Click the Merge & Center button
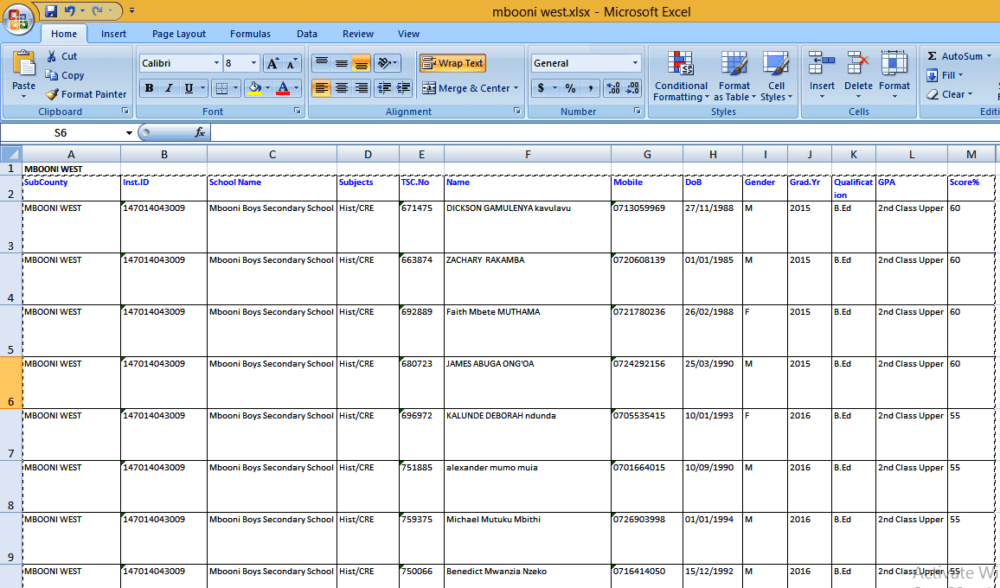1000x588 pixels. coord(466,88)
